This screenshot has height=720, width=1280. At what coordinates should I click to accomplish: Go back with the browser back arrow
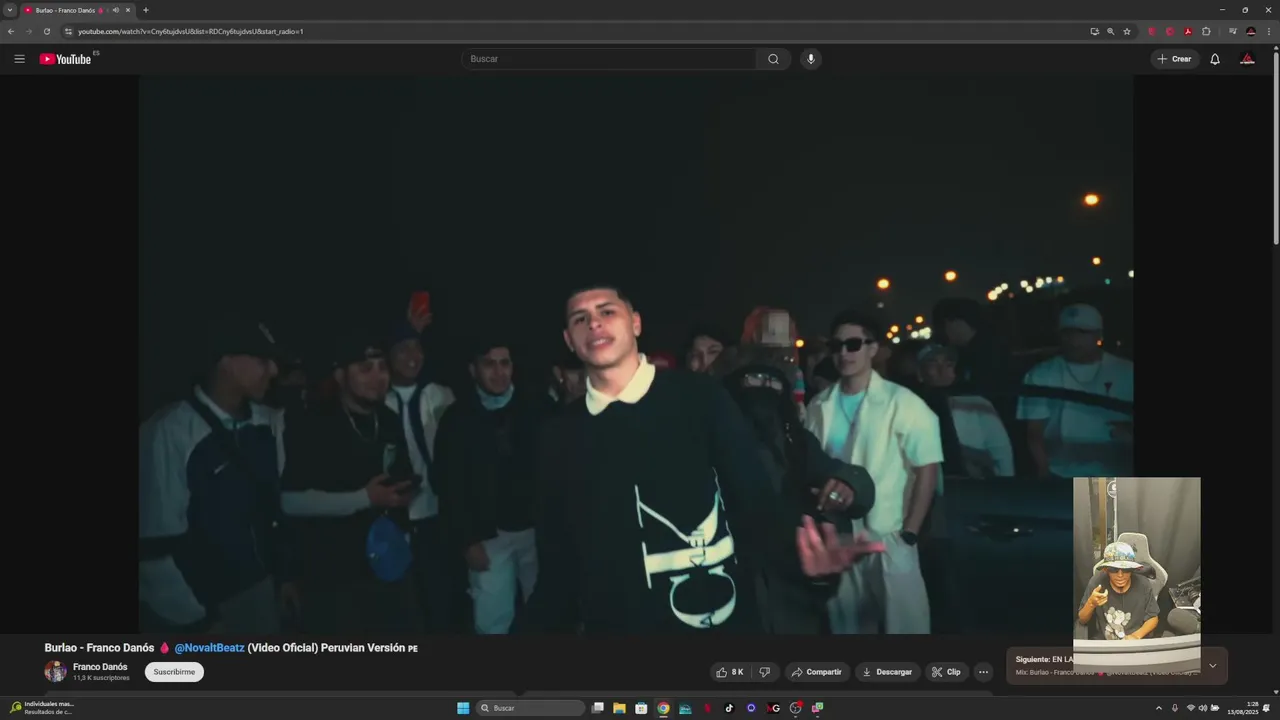[11, 31]
